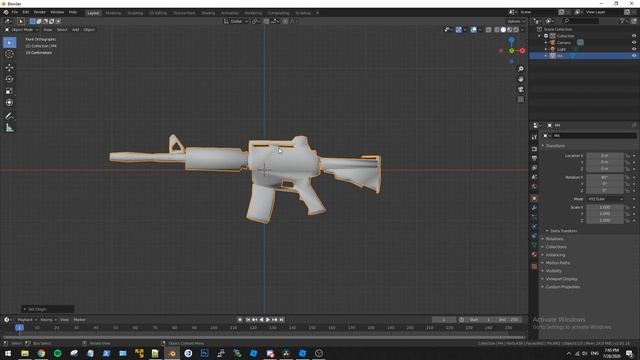This screenshot has height=360, width=640.
Task: Open the Render properties tab
Action: pyautogui.click(x=534, y=149)
